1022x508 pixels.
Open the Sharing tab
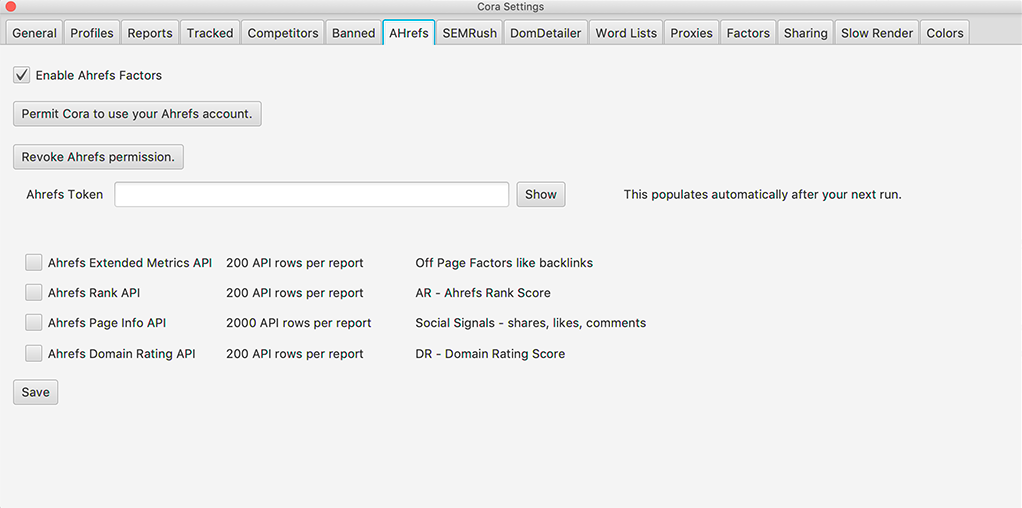[x=806, y=33]
